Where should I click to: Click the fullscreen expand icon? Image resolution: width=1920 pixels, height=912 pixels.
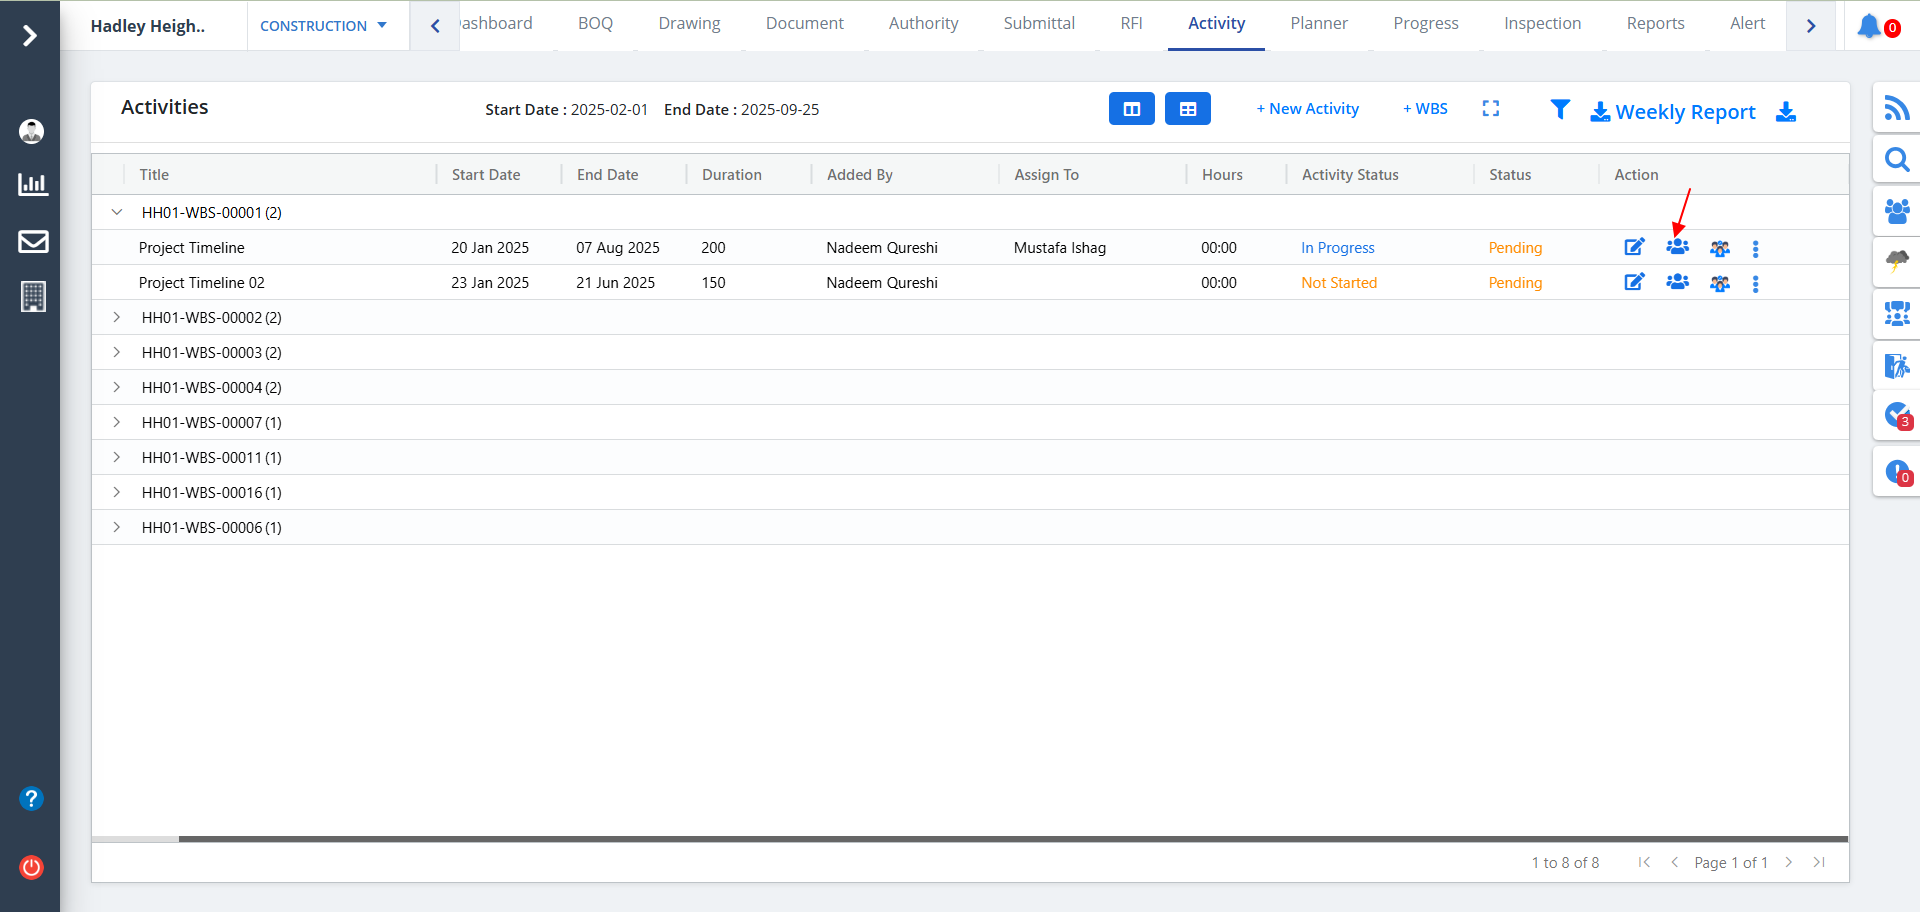1490,109
